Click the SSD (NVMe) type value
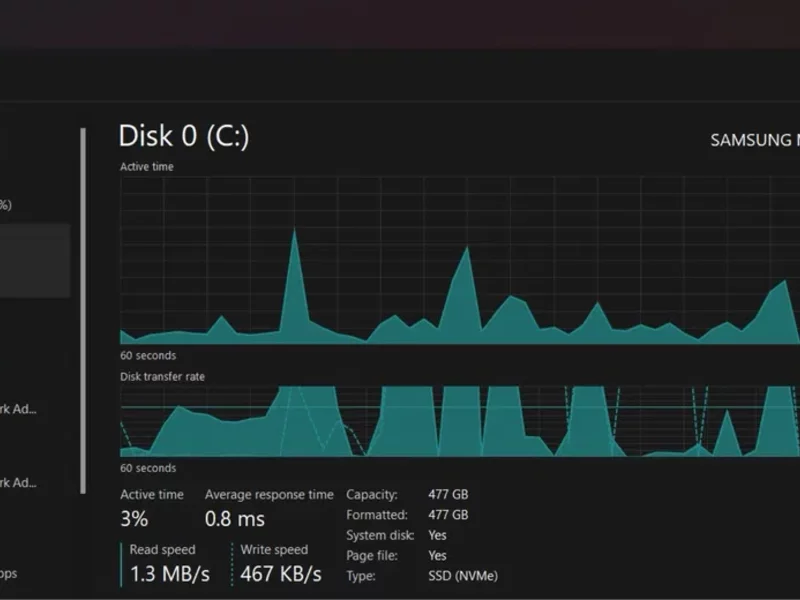This screenshot has height=600, width=800. 462,576
